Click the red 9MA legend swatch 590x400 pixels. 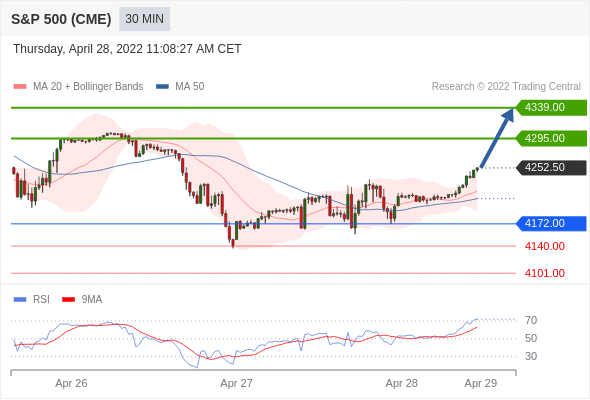point(68,300)
